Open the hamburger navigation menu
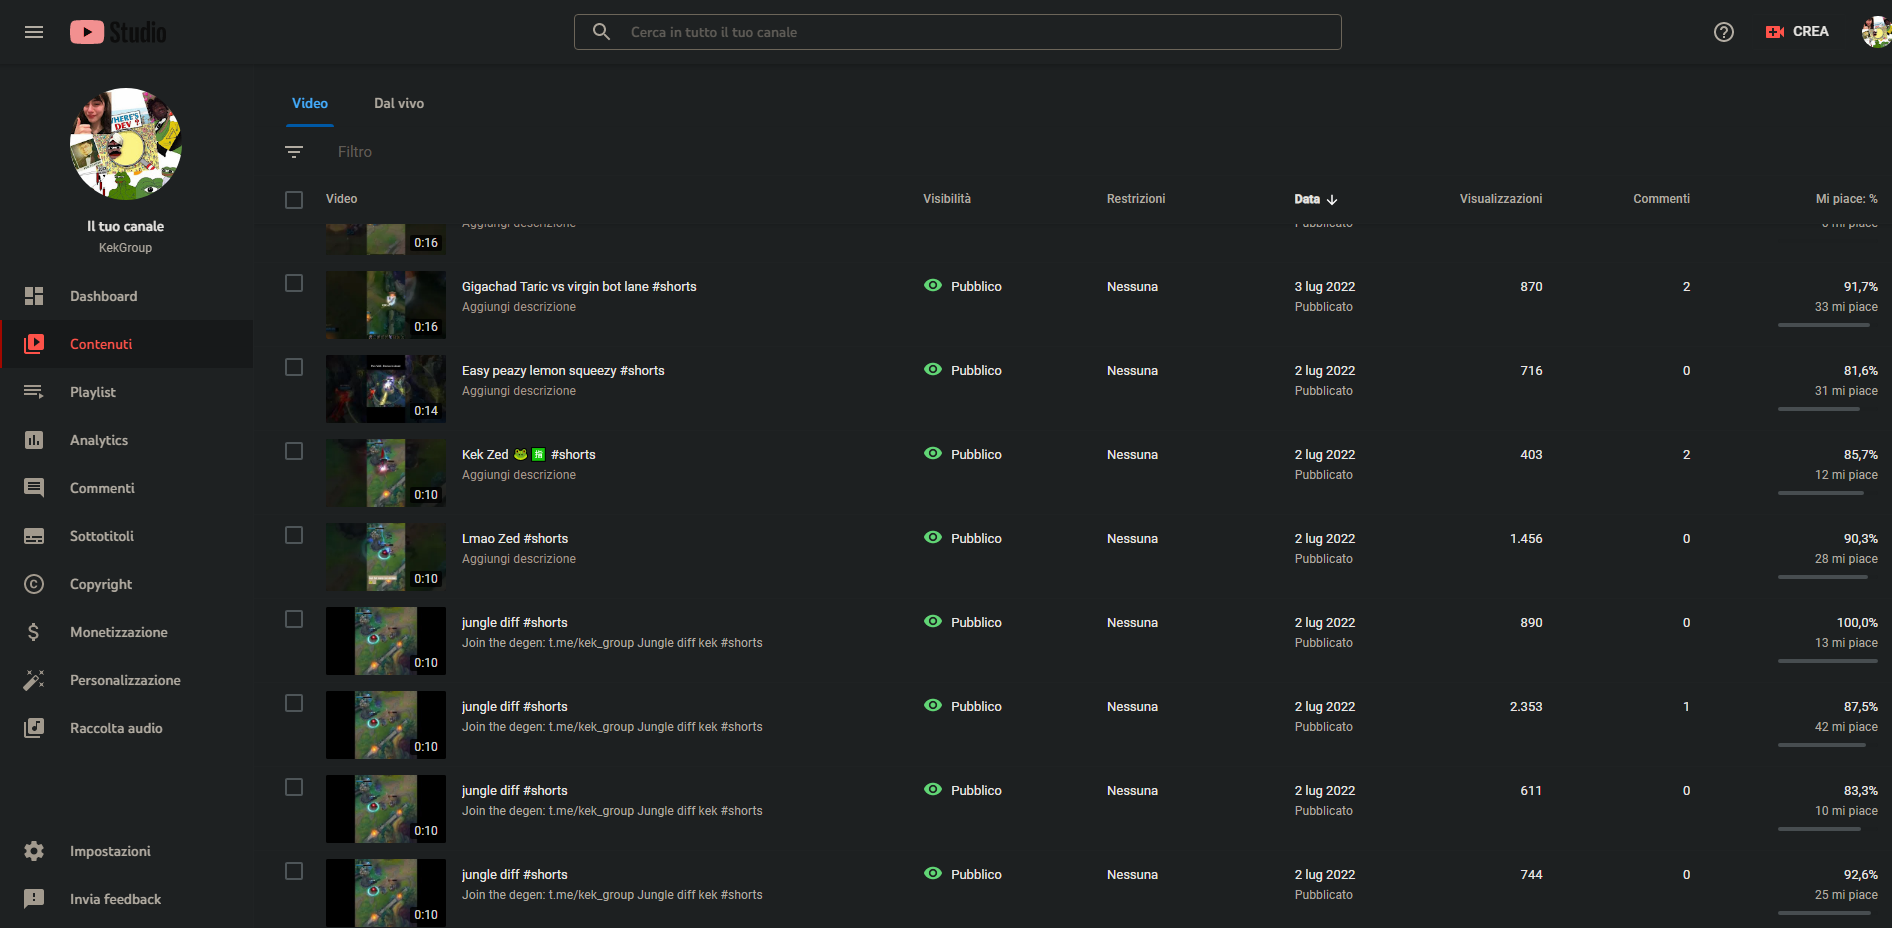Viewport: 1892px width, 928px height. click(34, 32)
